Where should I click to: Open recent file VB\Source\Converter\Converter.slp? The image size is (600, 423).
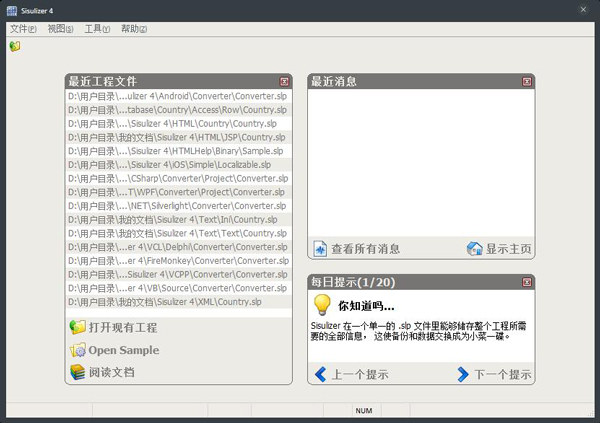pos(179,288)
